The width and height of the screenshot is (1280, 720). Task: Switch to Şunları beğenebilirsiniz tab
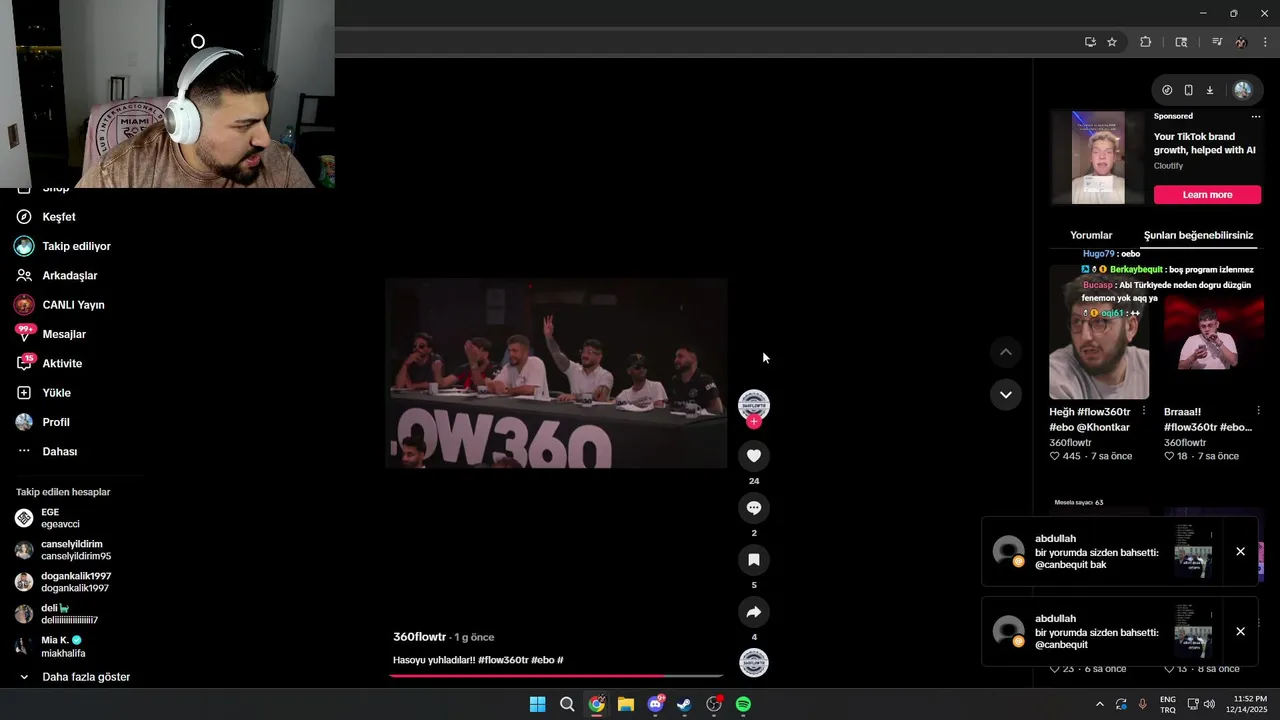pyautogui.click(x=1198, y=236)
